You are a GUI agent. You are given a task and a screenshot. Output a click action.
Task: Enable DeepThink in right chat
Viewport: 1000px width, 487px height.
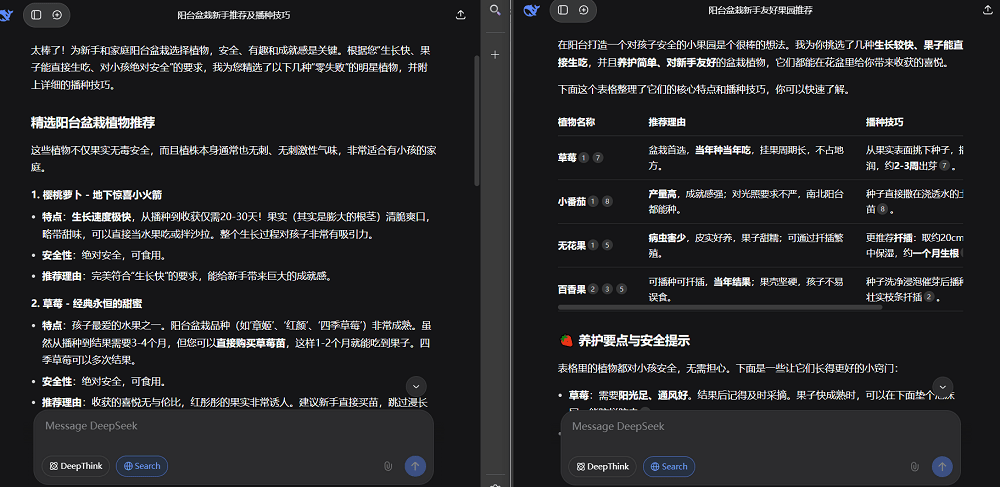603,466
